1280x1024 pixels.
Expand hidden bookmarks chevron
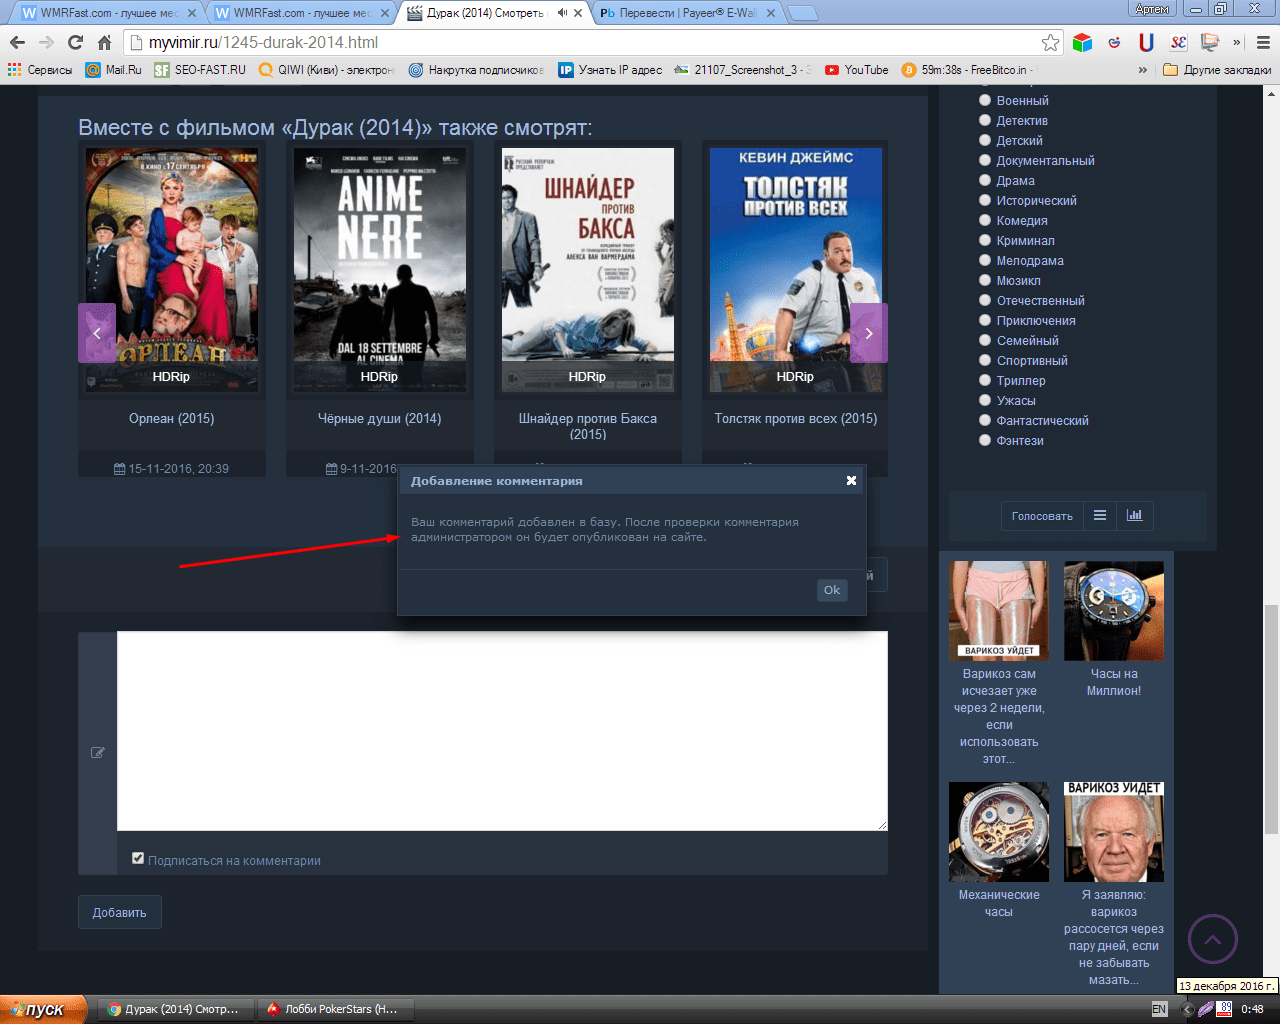pyautogui.click(x=1143, y=70)
